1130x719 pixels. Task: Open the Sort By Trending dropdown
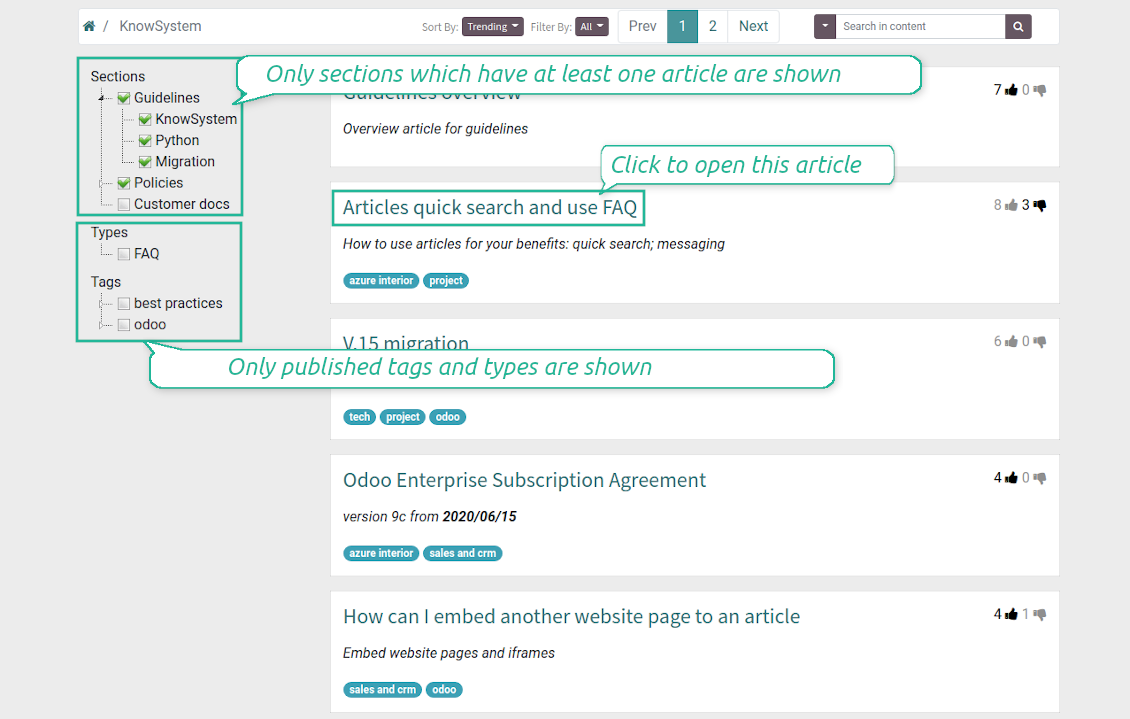pos(492,27)
